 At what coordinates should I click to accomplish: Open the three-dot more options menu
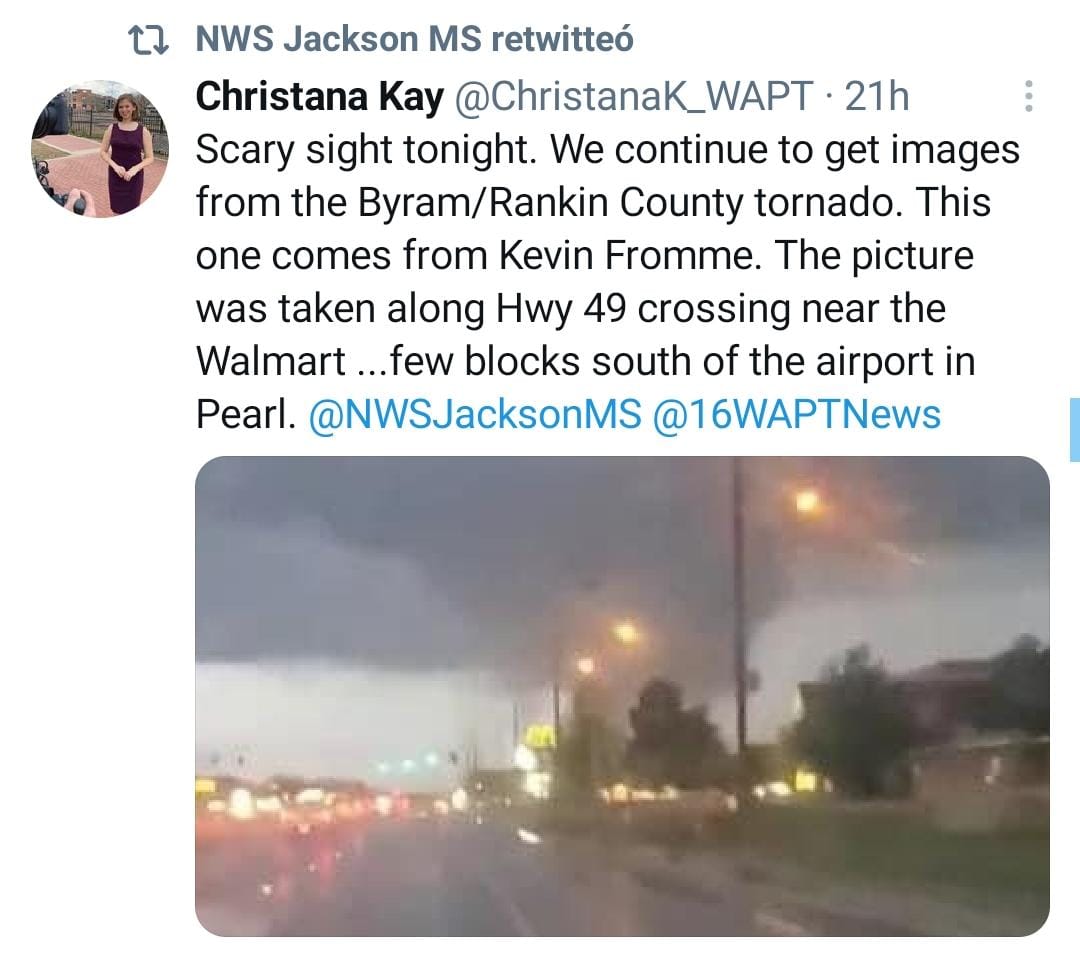[x=1028, y=96]
